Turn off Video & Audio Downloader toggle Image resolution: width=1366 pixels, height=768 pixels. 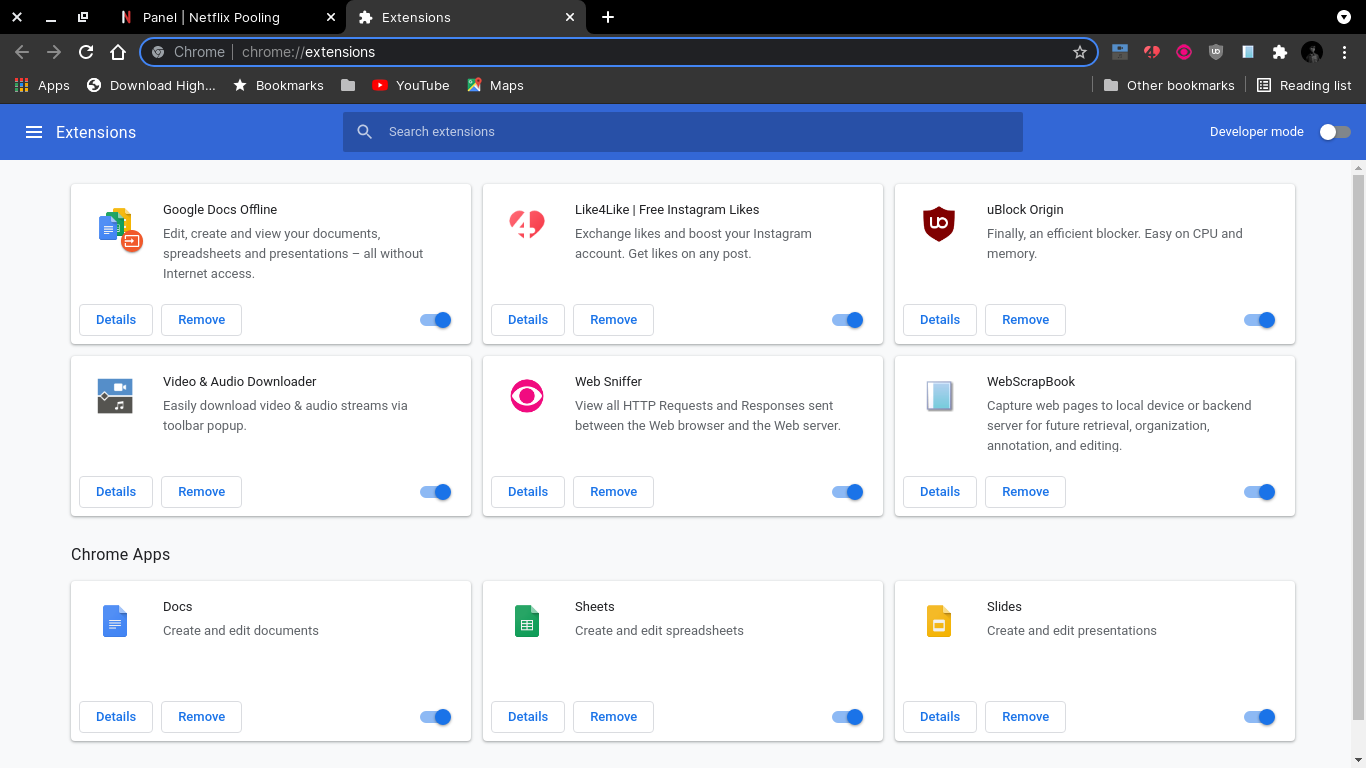pos(435,492)
